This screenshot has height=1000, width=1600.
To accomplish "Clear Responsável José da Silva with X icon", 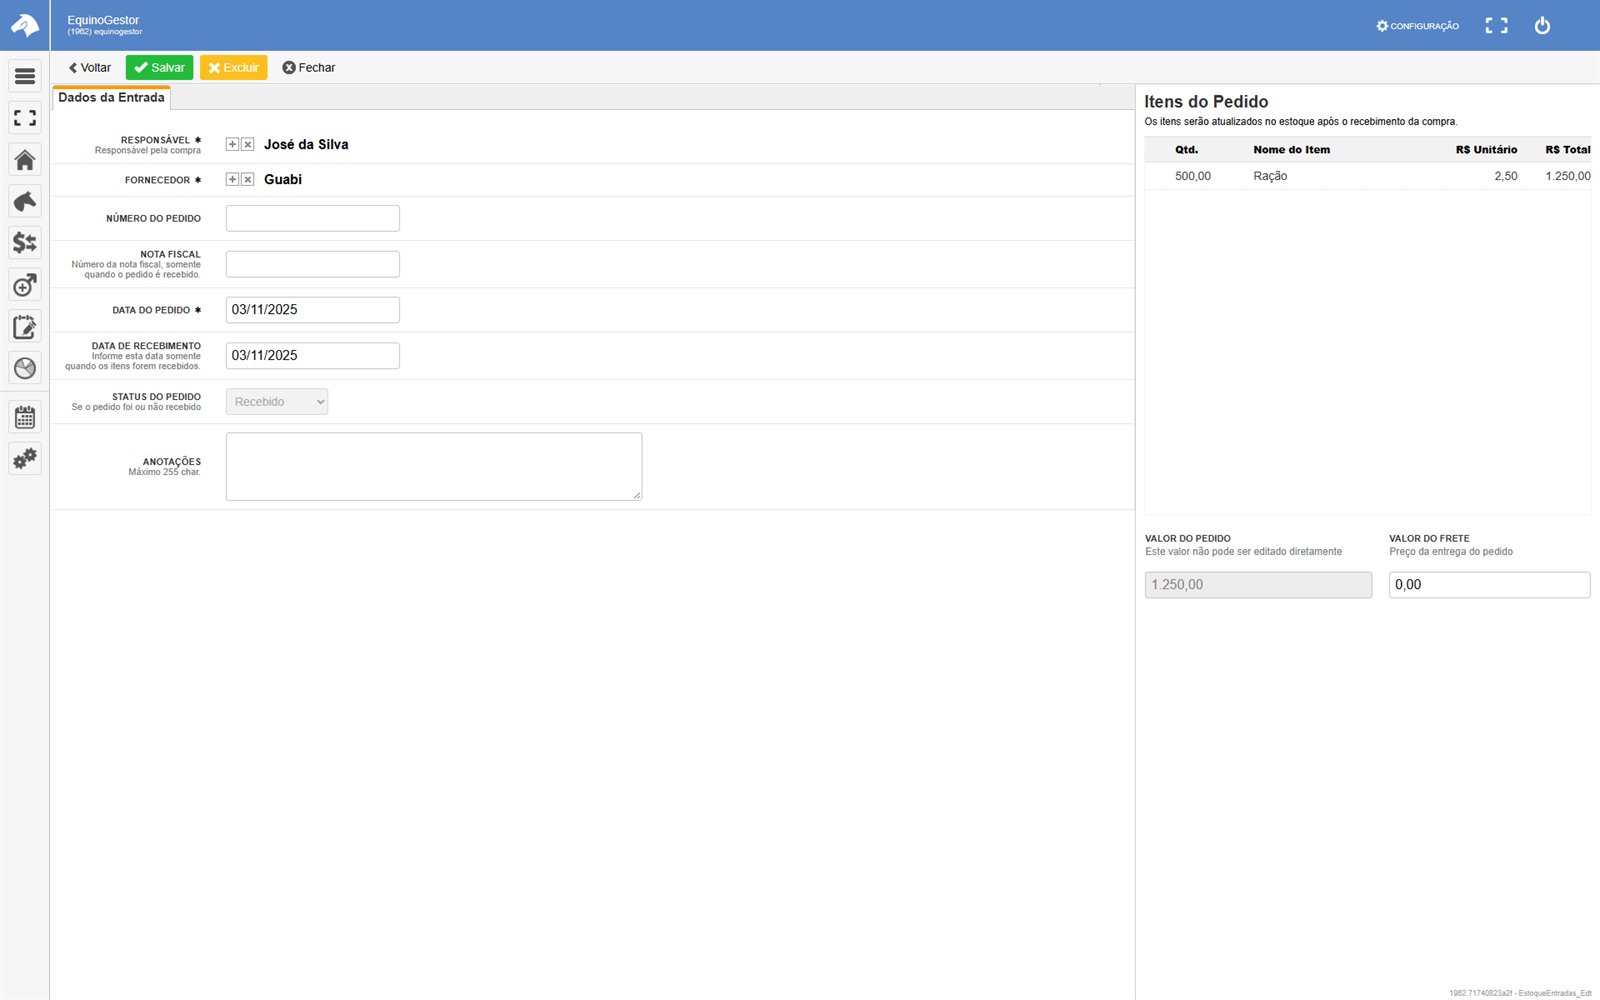I will coord(248,145).
